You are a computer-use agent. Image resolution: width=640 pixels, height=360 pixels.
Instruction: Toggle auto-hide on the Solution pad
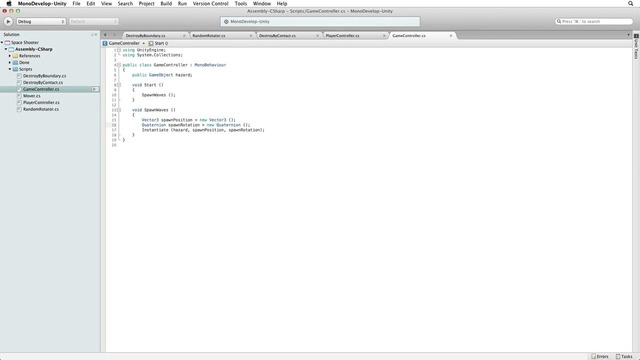coord(93,35)
